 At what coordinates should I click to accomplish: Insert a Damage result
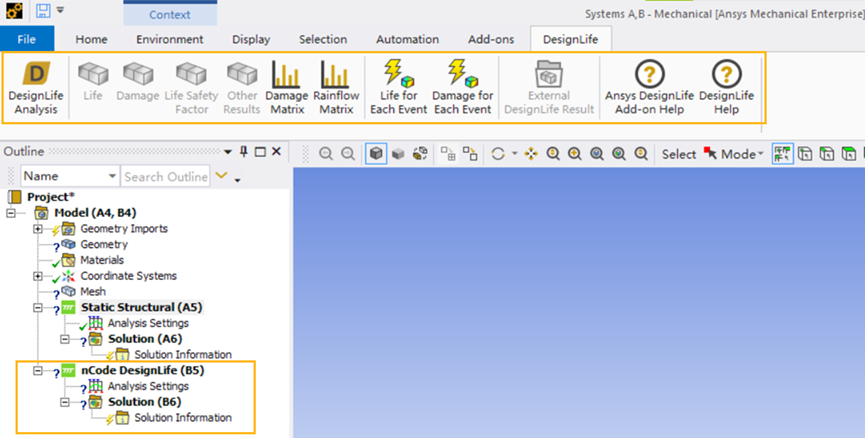(x=138, y=82)
